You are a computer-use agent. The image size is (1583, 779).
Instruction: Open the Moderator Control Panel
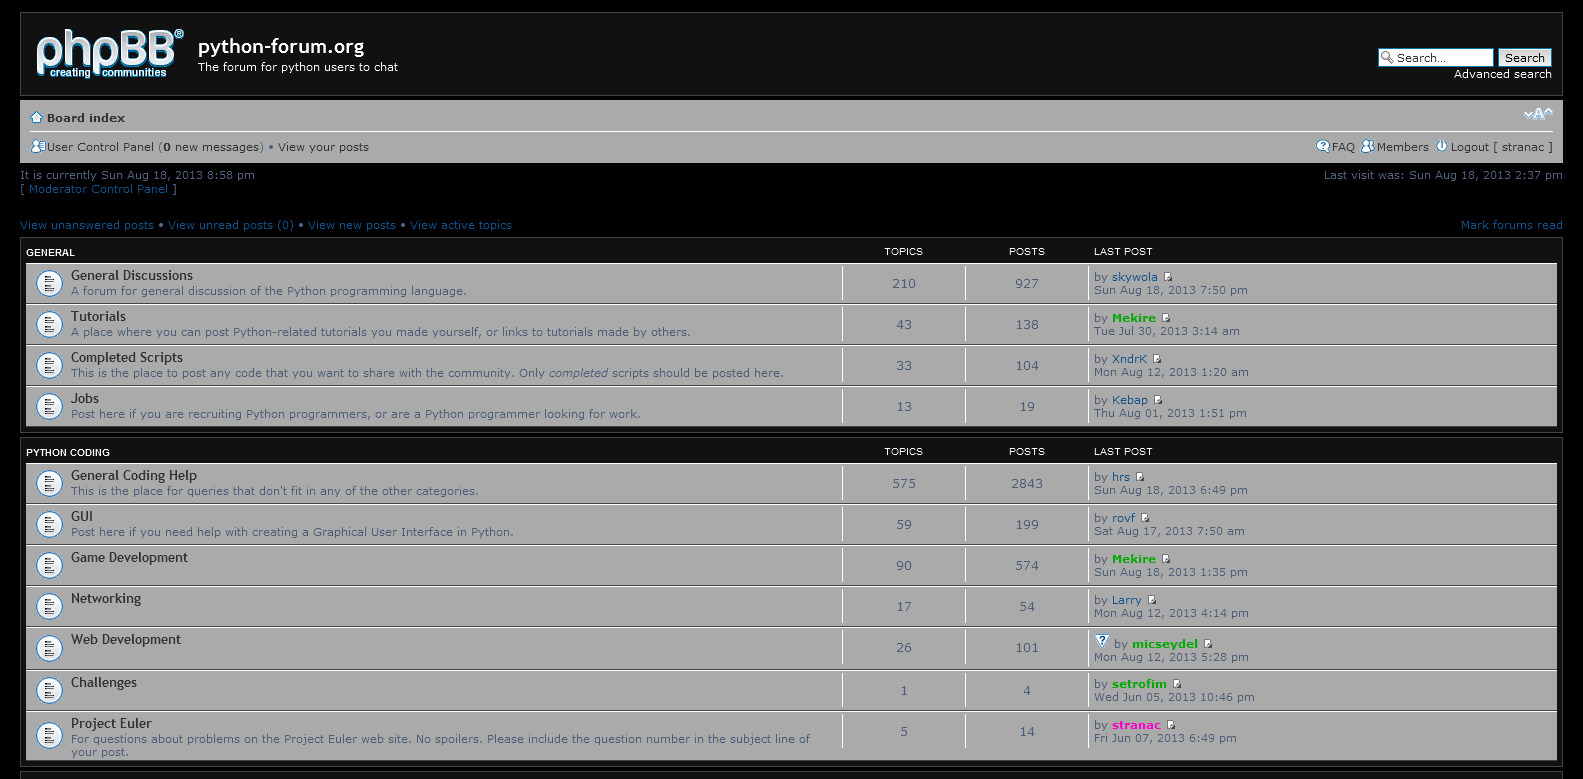(x=98, y=189)
